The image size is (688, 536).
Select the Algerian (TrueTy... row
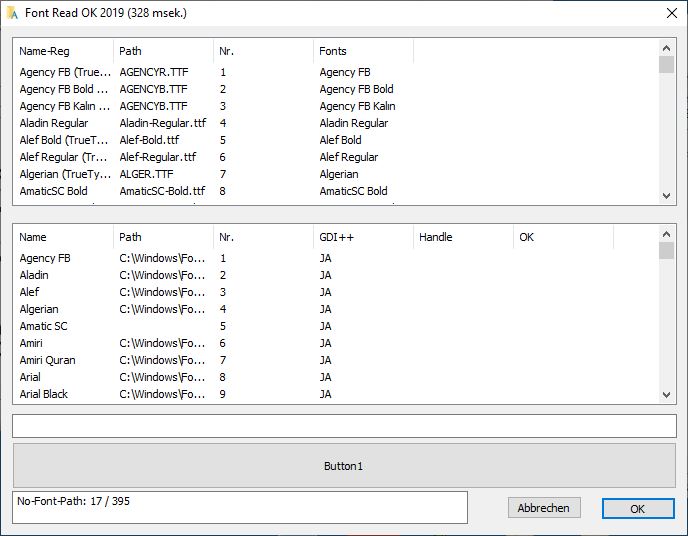click(65, 175)
